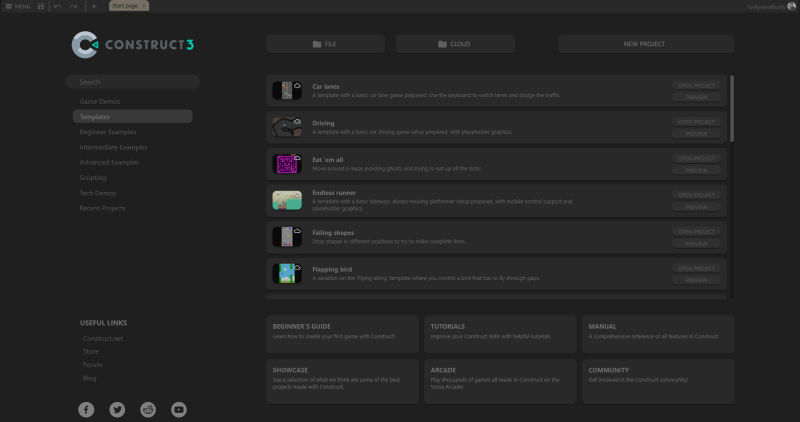The image size is (800, 422).
Task: Click the Eat 'em all thumbnail
Action: [x=287, y=164]
